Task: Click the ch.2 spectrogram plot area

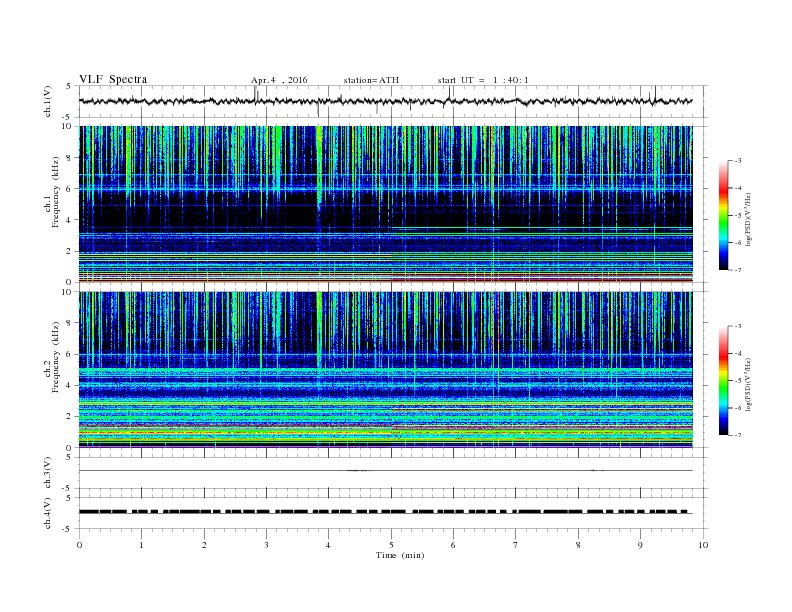Action: click(386, 370)
